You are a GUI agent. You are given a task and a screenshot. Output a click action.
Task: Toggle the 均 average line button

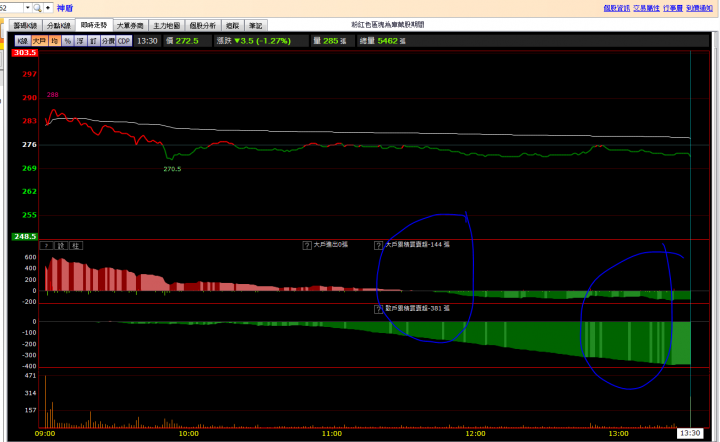[55, 41]
